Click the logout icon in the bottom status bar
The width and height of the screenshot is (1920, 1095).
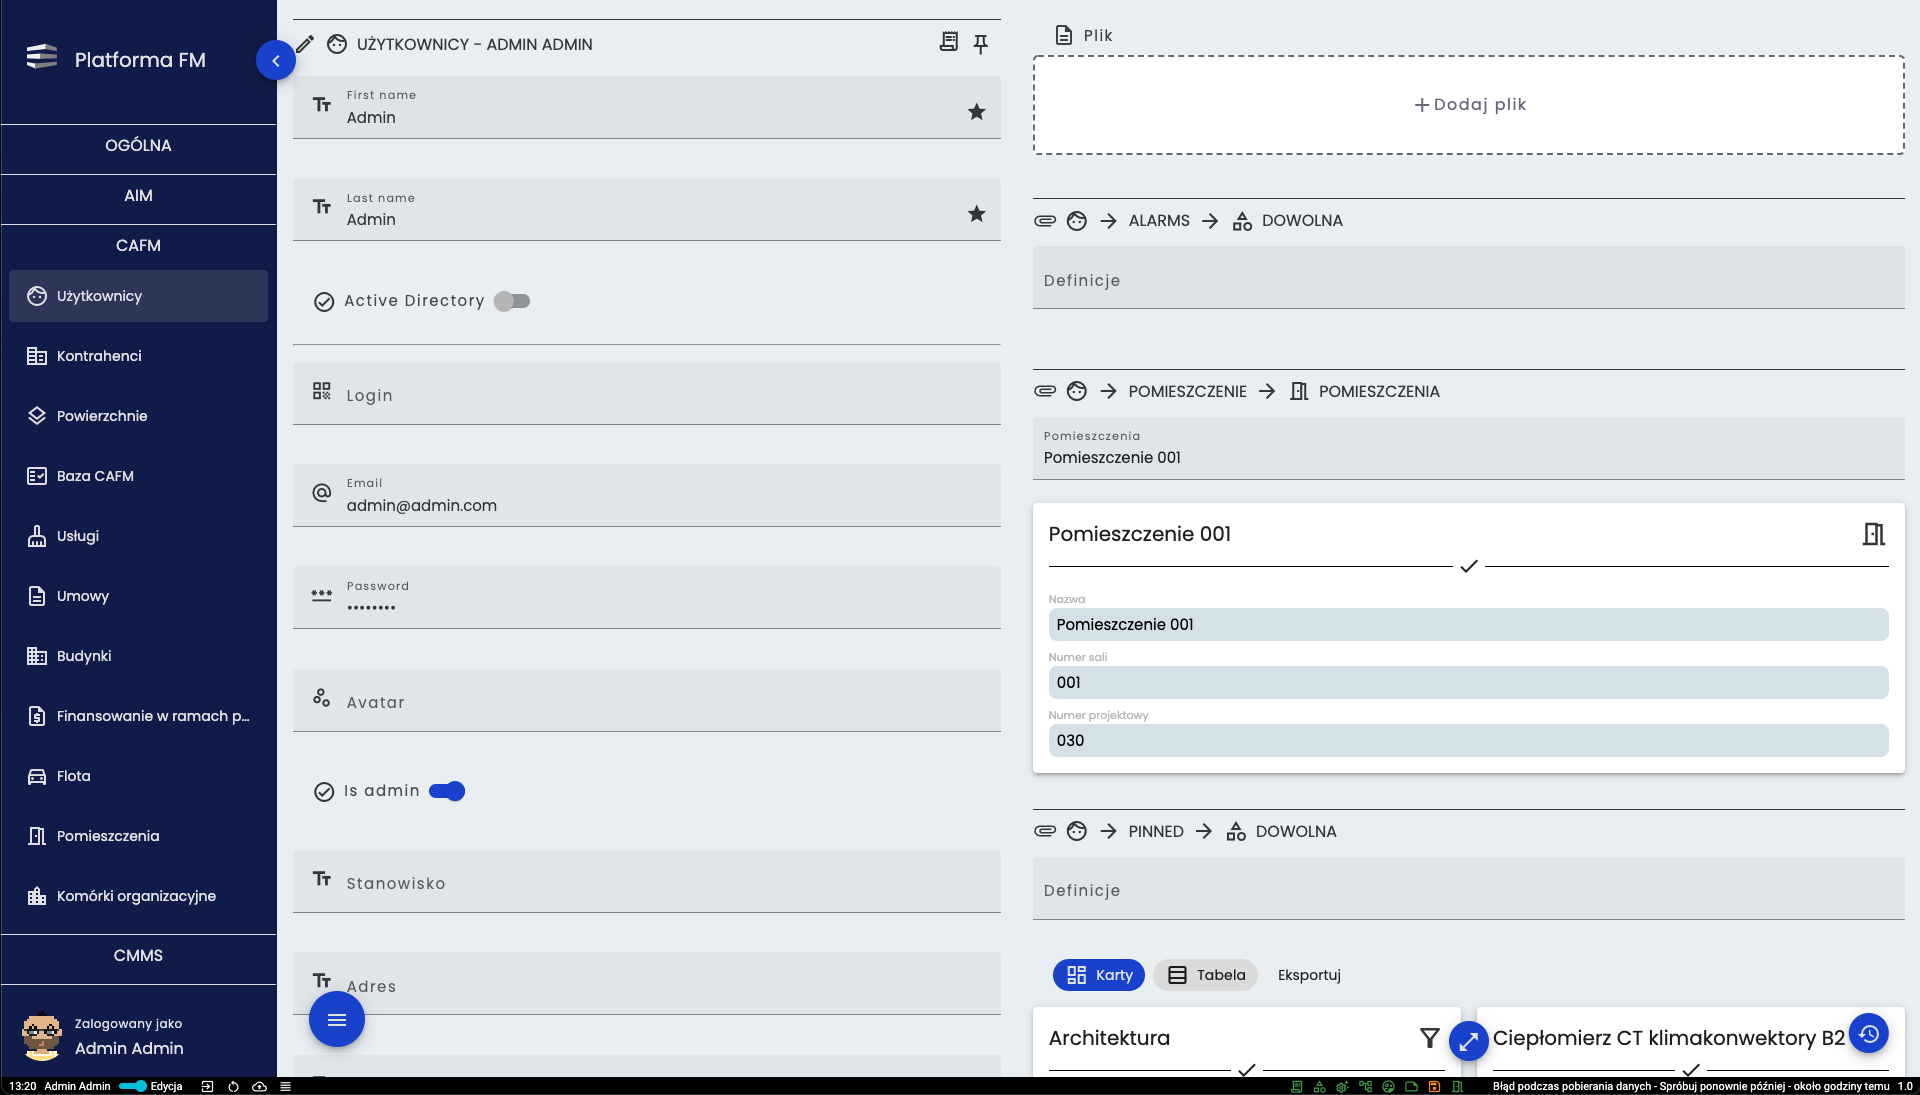[207, 1086]
